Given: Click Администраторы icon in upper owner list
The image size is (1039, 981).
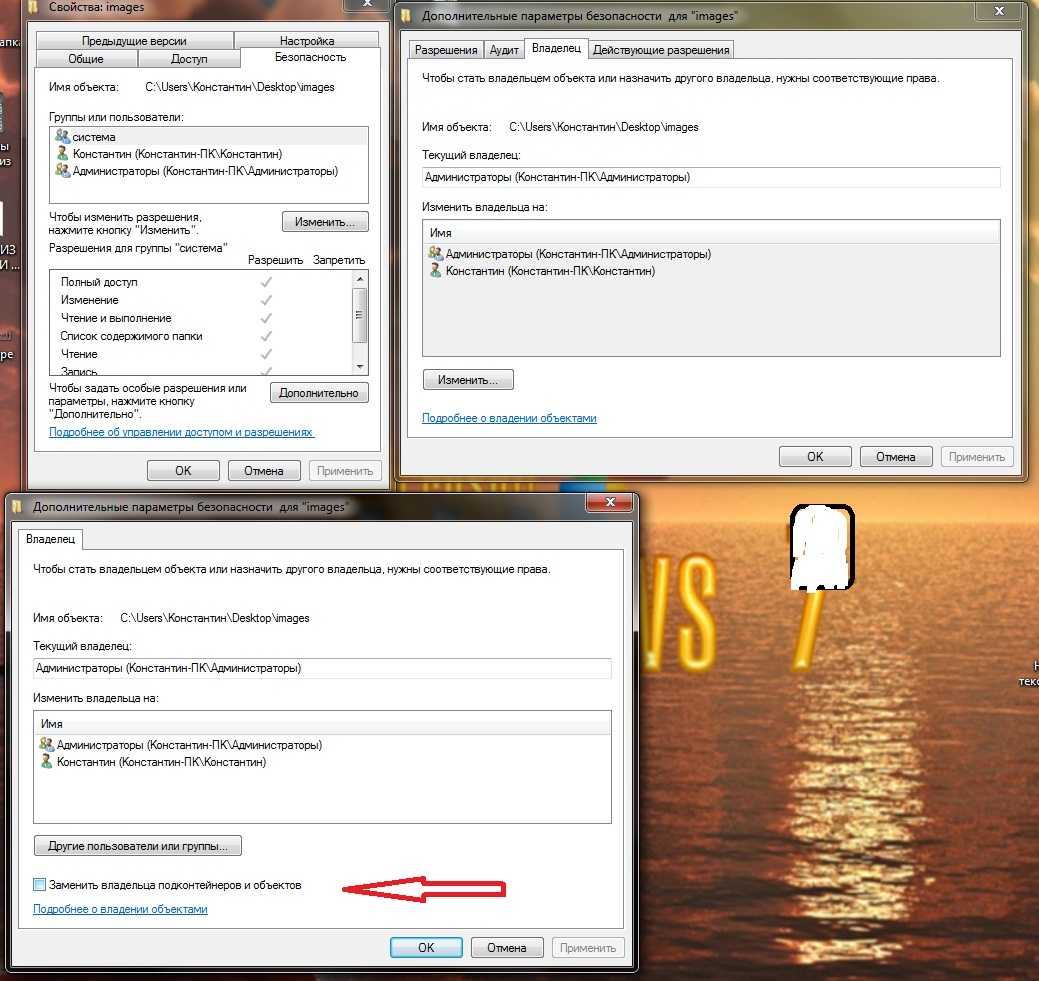Looking at the screenshot, I should click(435, 254).
